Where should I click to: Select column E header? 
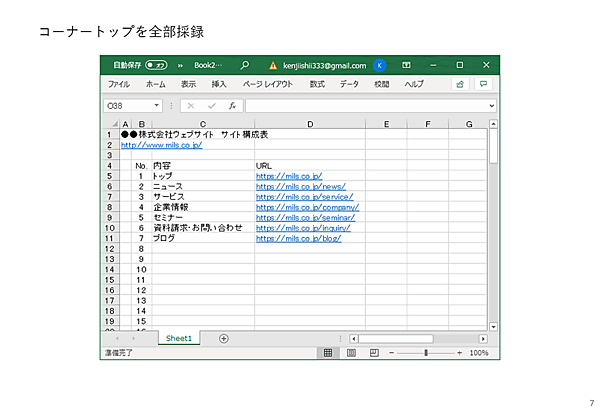(386, 124)
